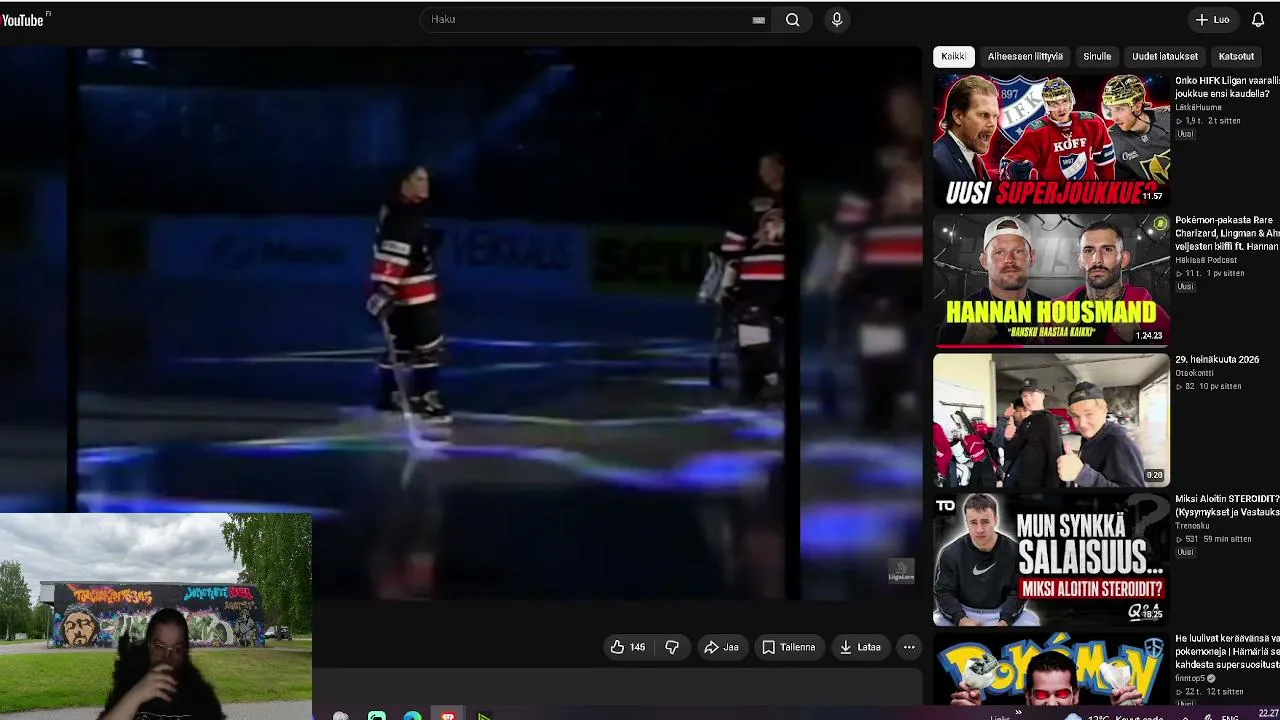Visit the Otsokontti channel name
The width and height of the screenshot is (1280, 720).
point(1194,373)
